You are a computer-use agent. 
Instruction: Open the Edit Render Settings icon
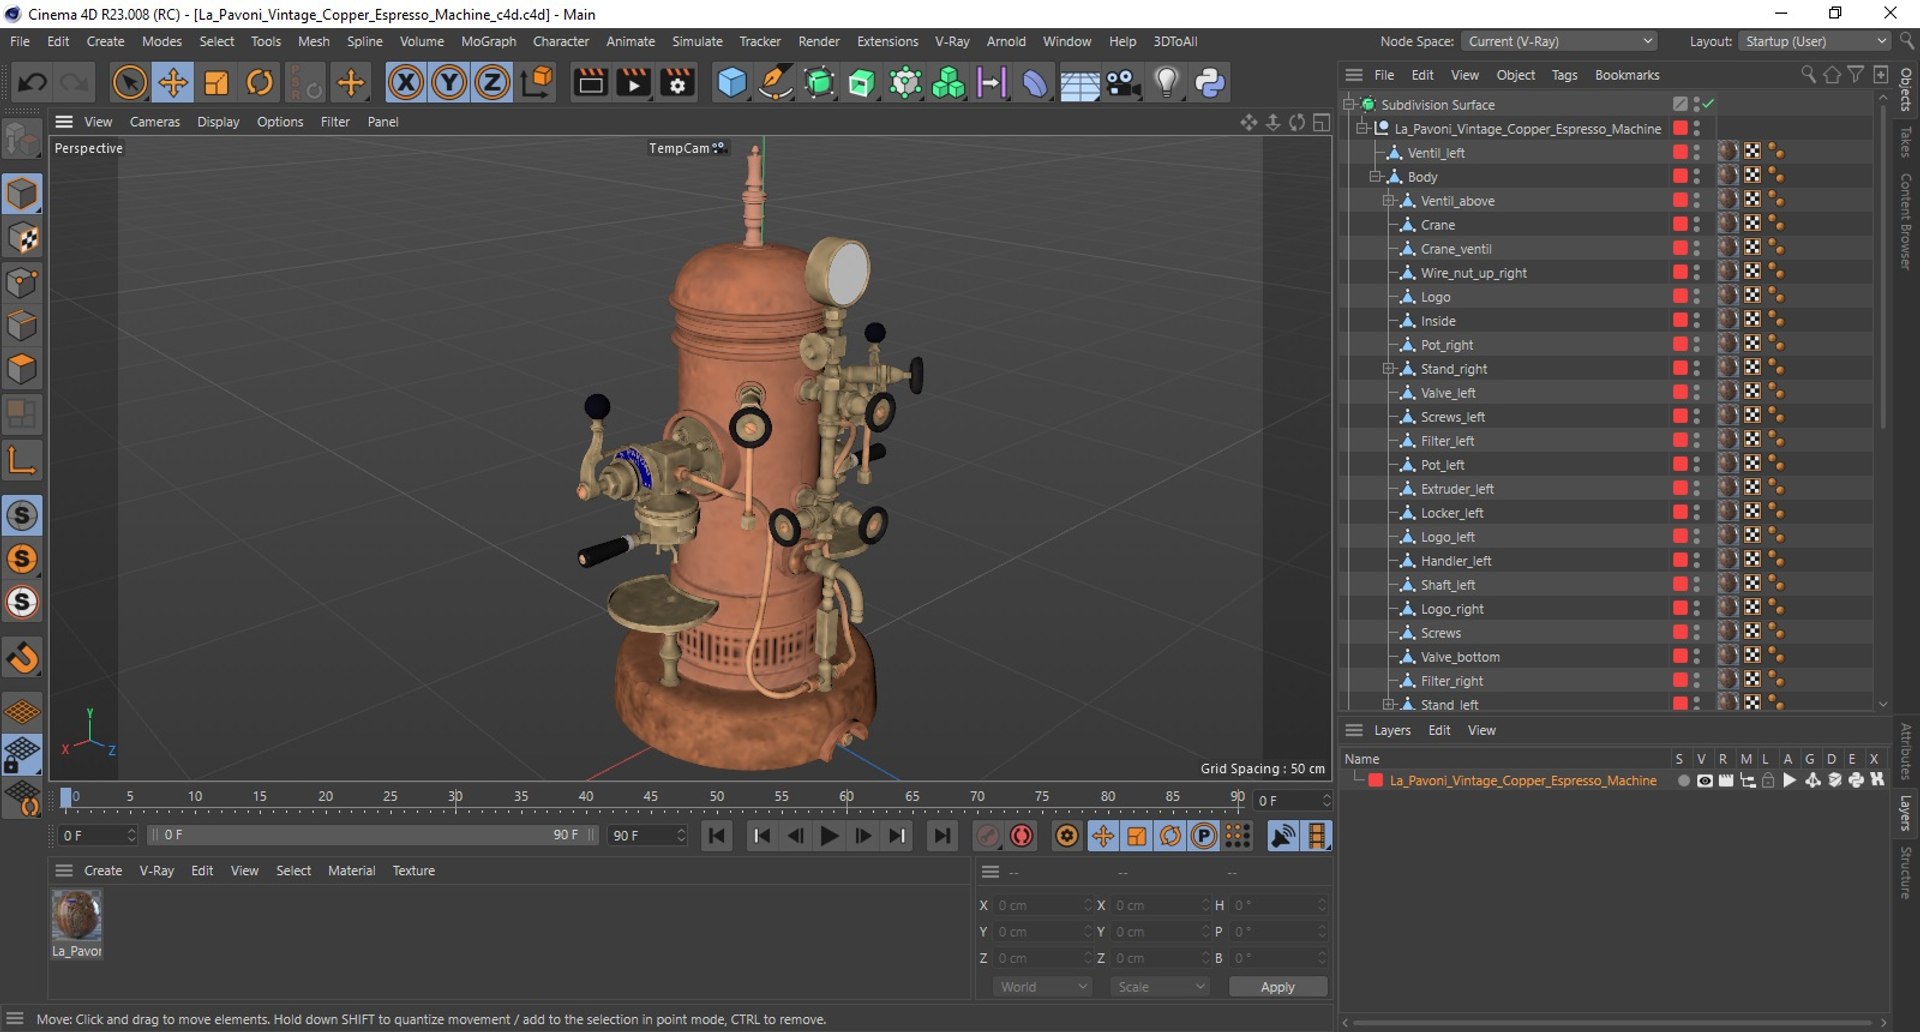677,82
